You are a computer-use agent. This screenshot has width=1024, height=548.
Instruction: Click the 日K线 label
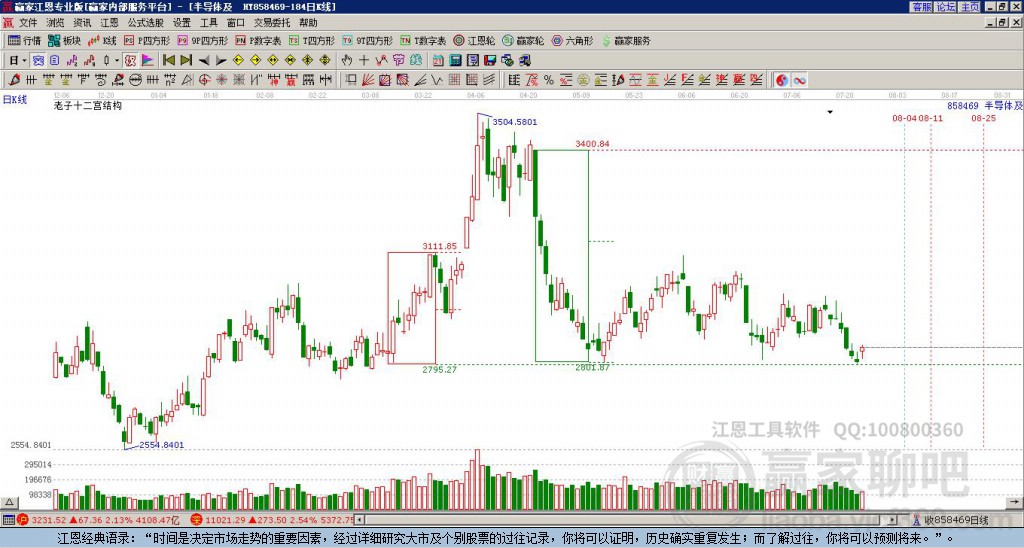[x=15, y=100]
